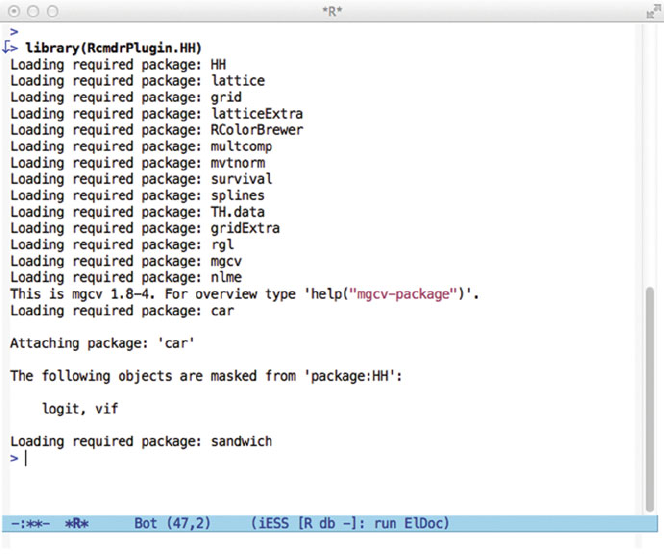The width and height of the screenshot is (664, 559).
Task: Click the "TH.data" package line
Action: 138,212
